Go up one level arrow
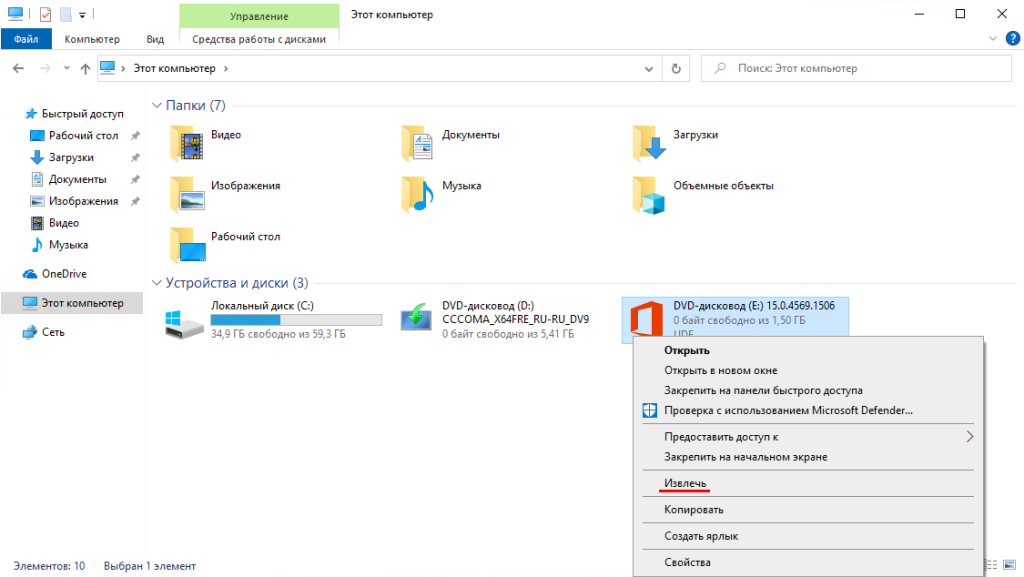 coord(86,69)
